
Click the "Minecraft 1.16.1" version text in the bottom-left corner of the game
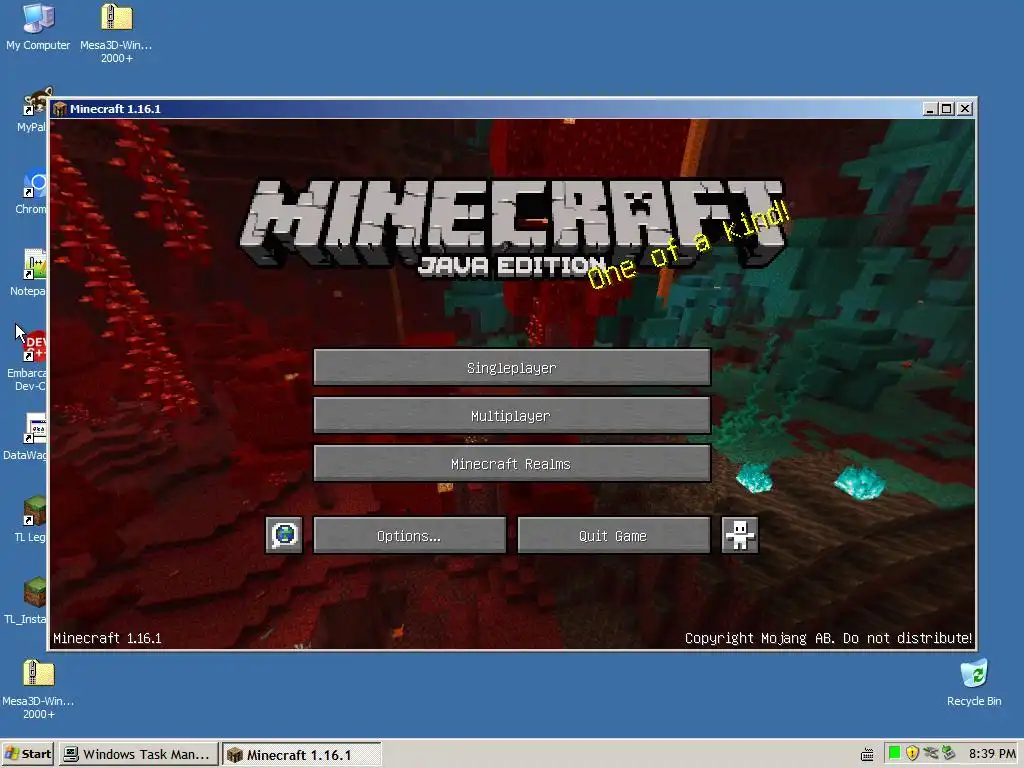107,638
